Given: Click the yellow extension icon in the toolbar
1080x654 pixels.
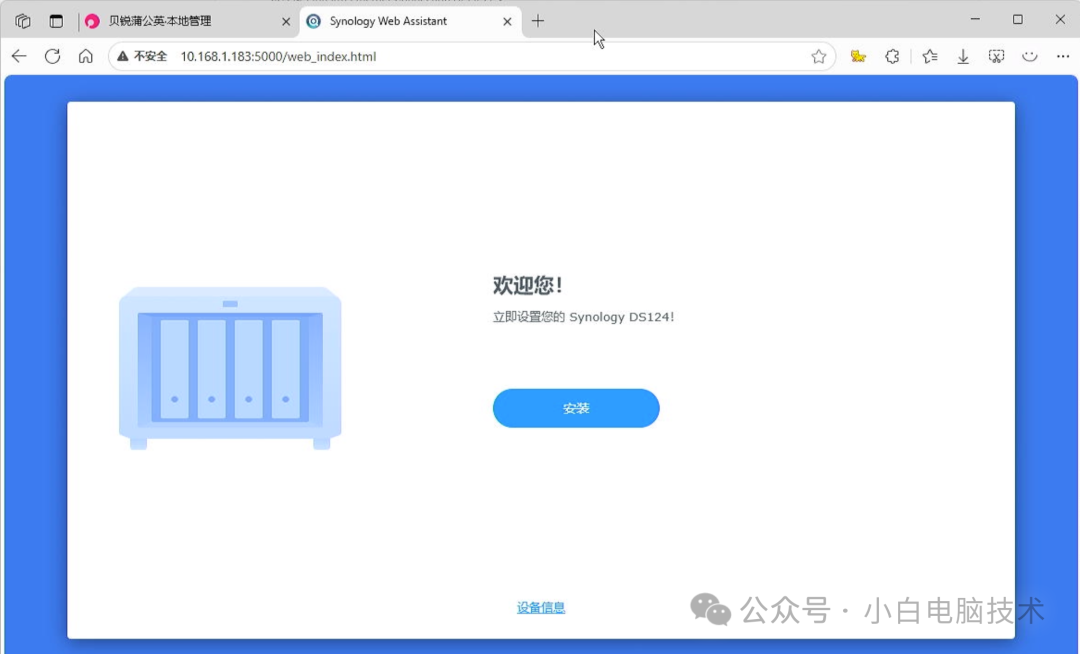Looking at the screenshot, I should (858, 56).
